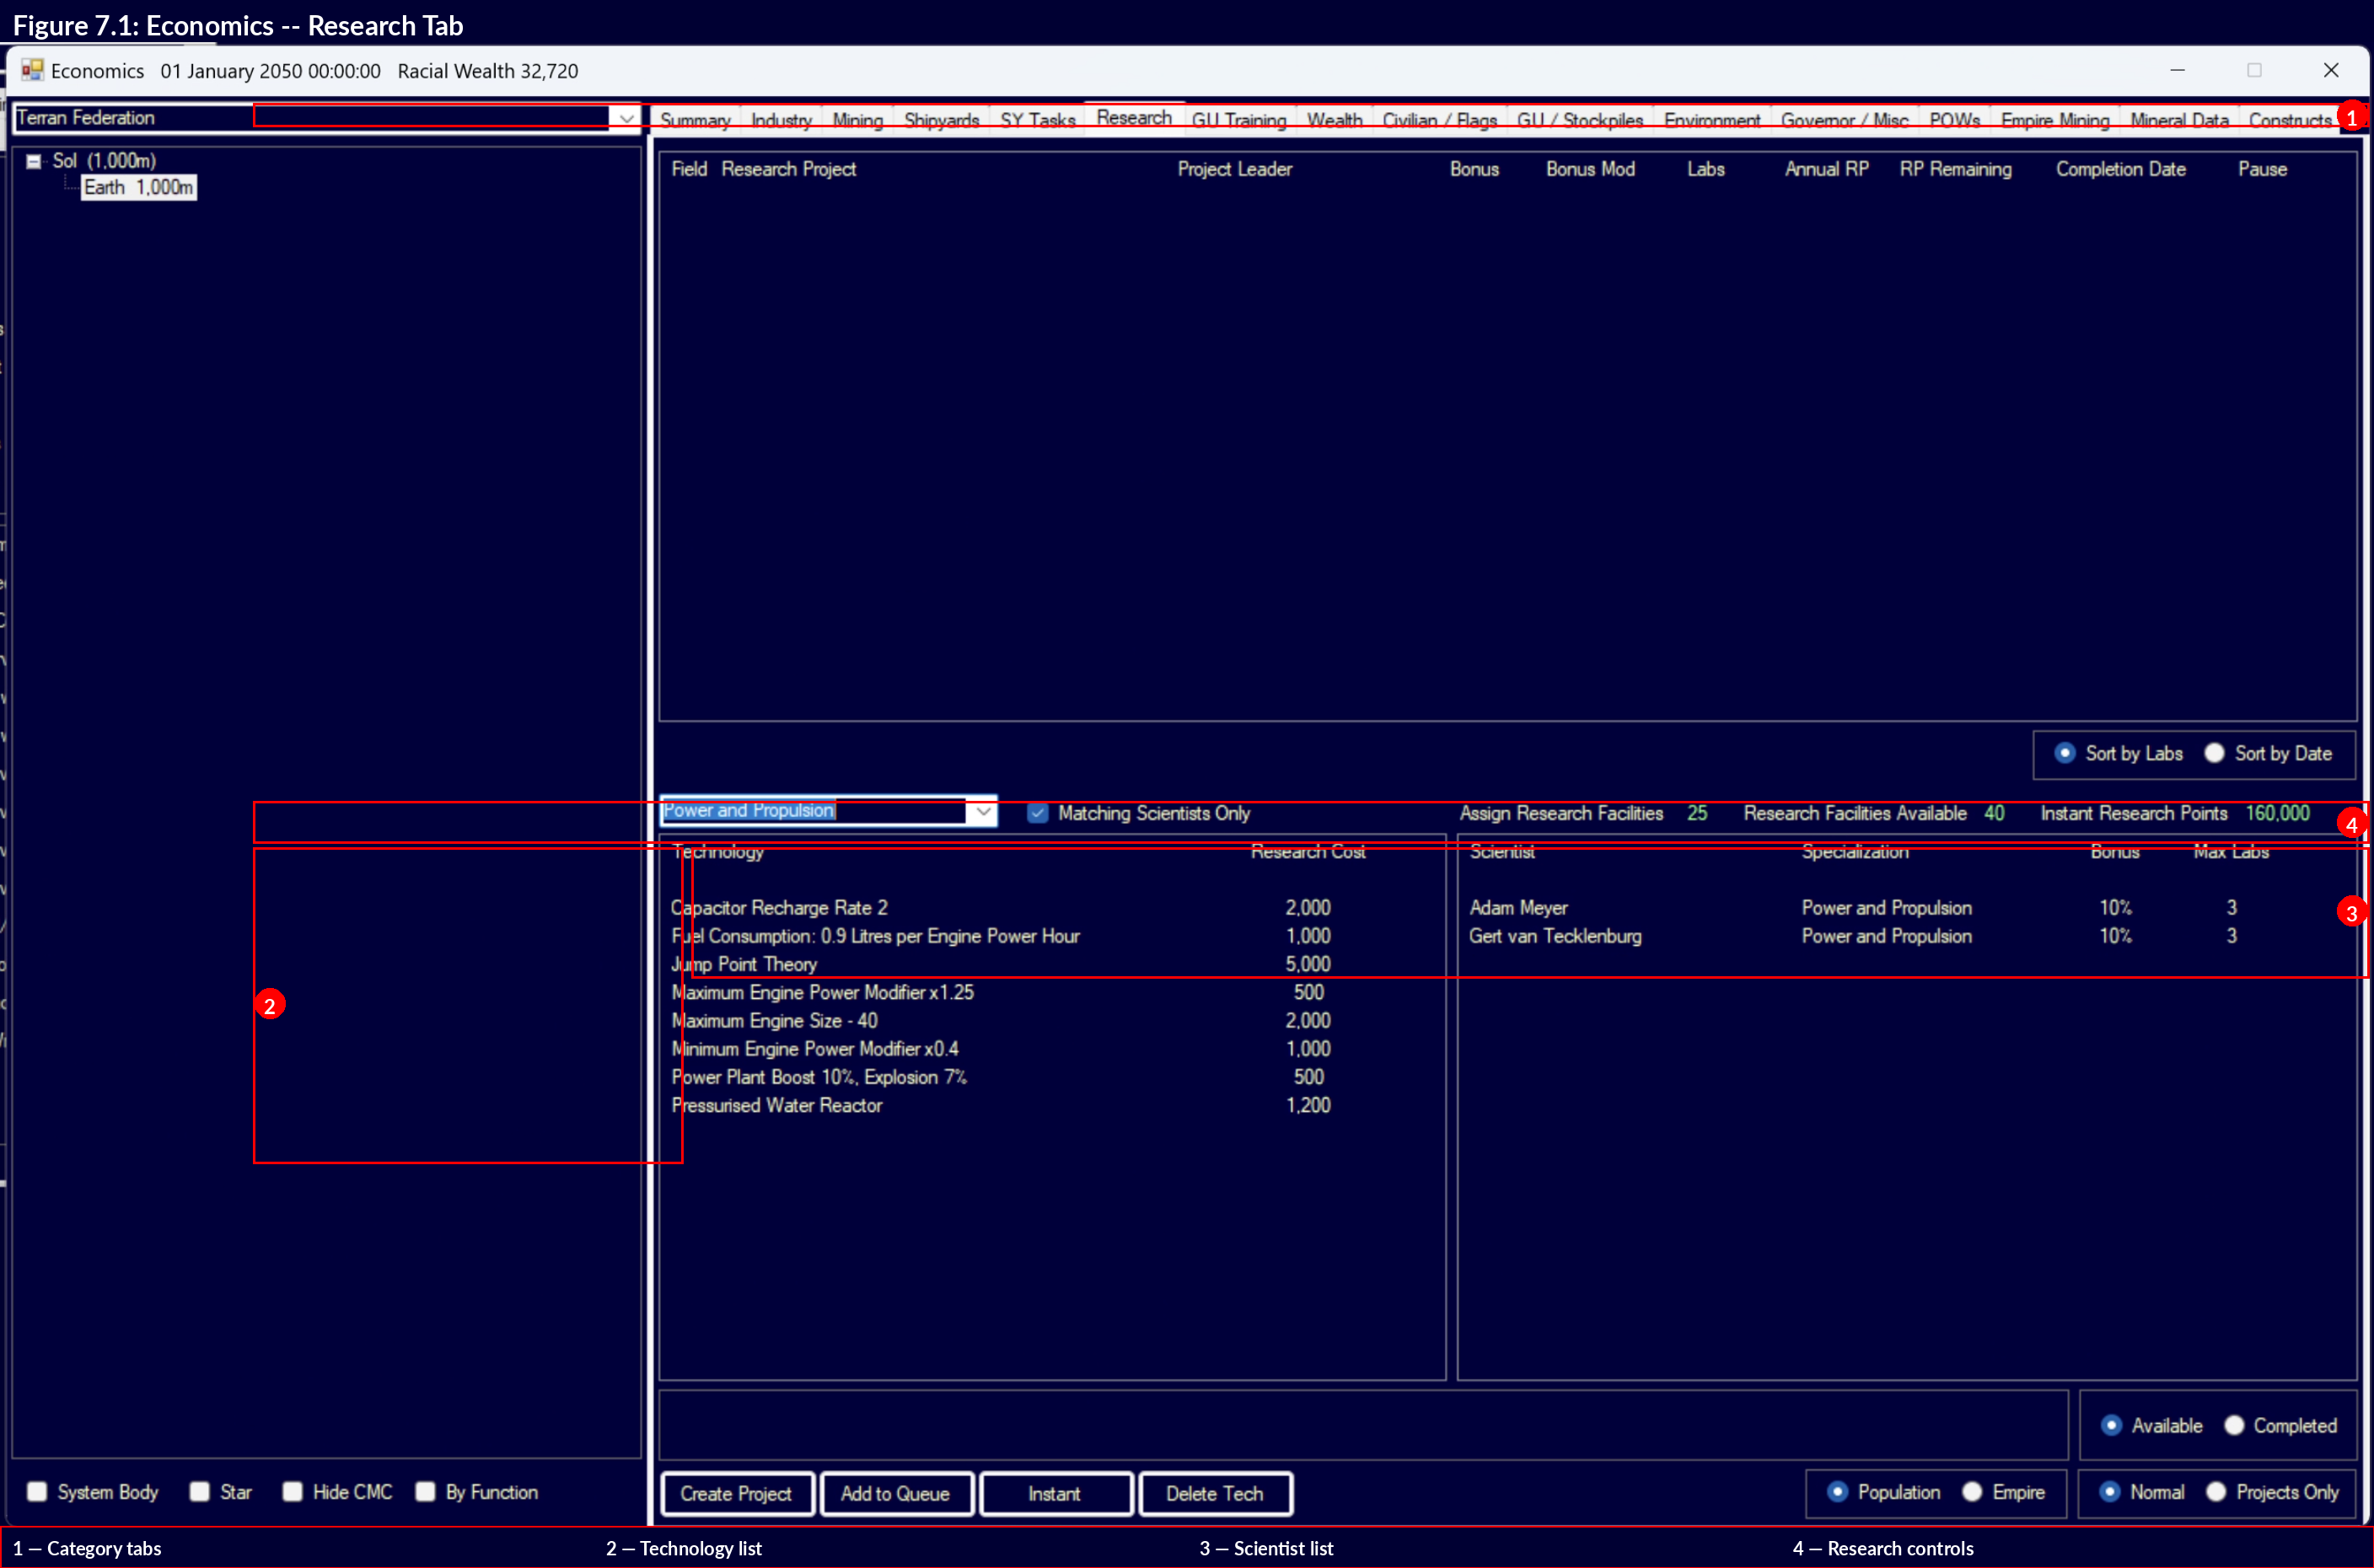Go to the Wealth tab
Image resolution: width=2374 pixels, height=1568 pixels.
(1334, 120)
